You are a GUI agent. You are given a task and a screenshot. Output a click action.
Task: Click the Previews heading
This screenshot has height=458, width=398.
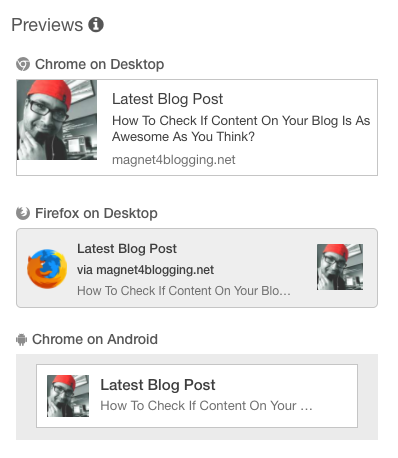(47, 25)
